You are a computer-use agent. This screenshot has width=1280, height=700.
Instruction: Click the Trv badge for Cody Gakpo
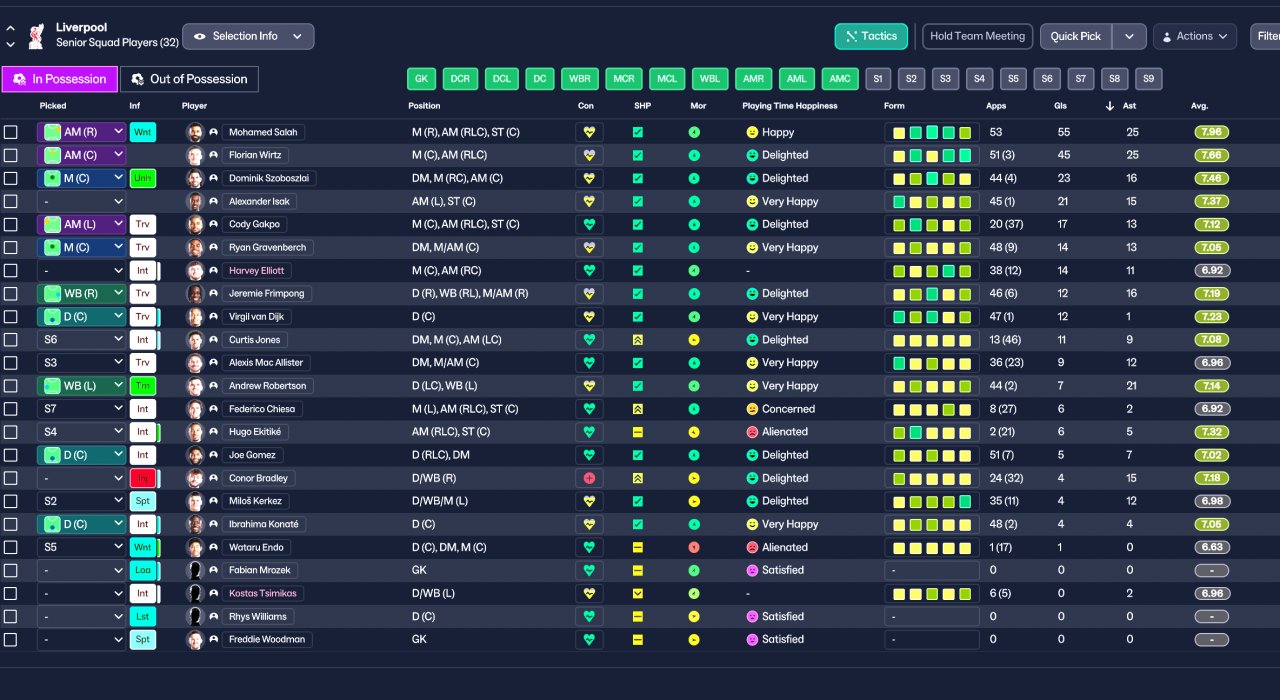(x=143, y=224)
